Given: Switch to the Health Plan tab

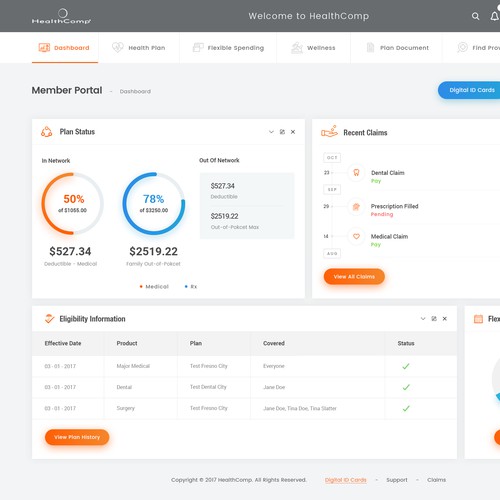Looking at the screenshot, I should coord(139,48).
